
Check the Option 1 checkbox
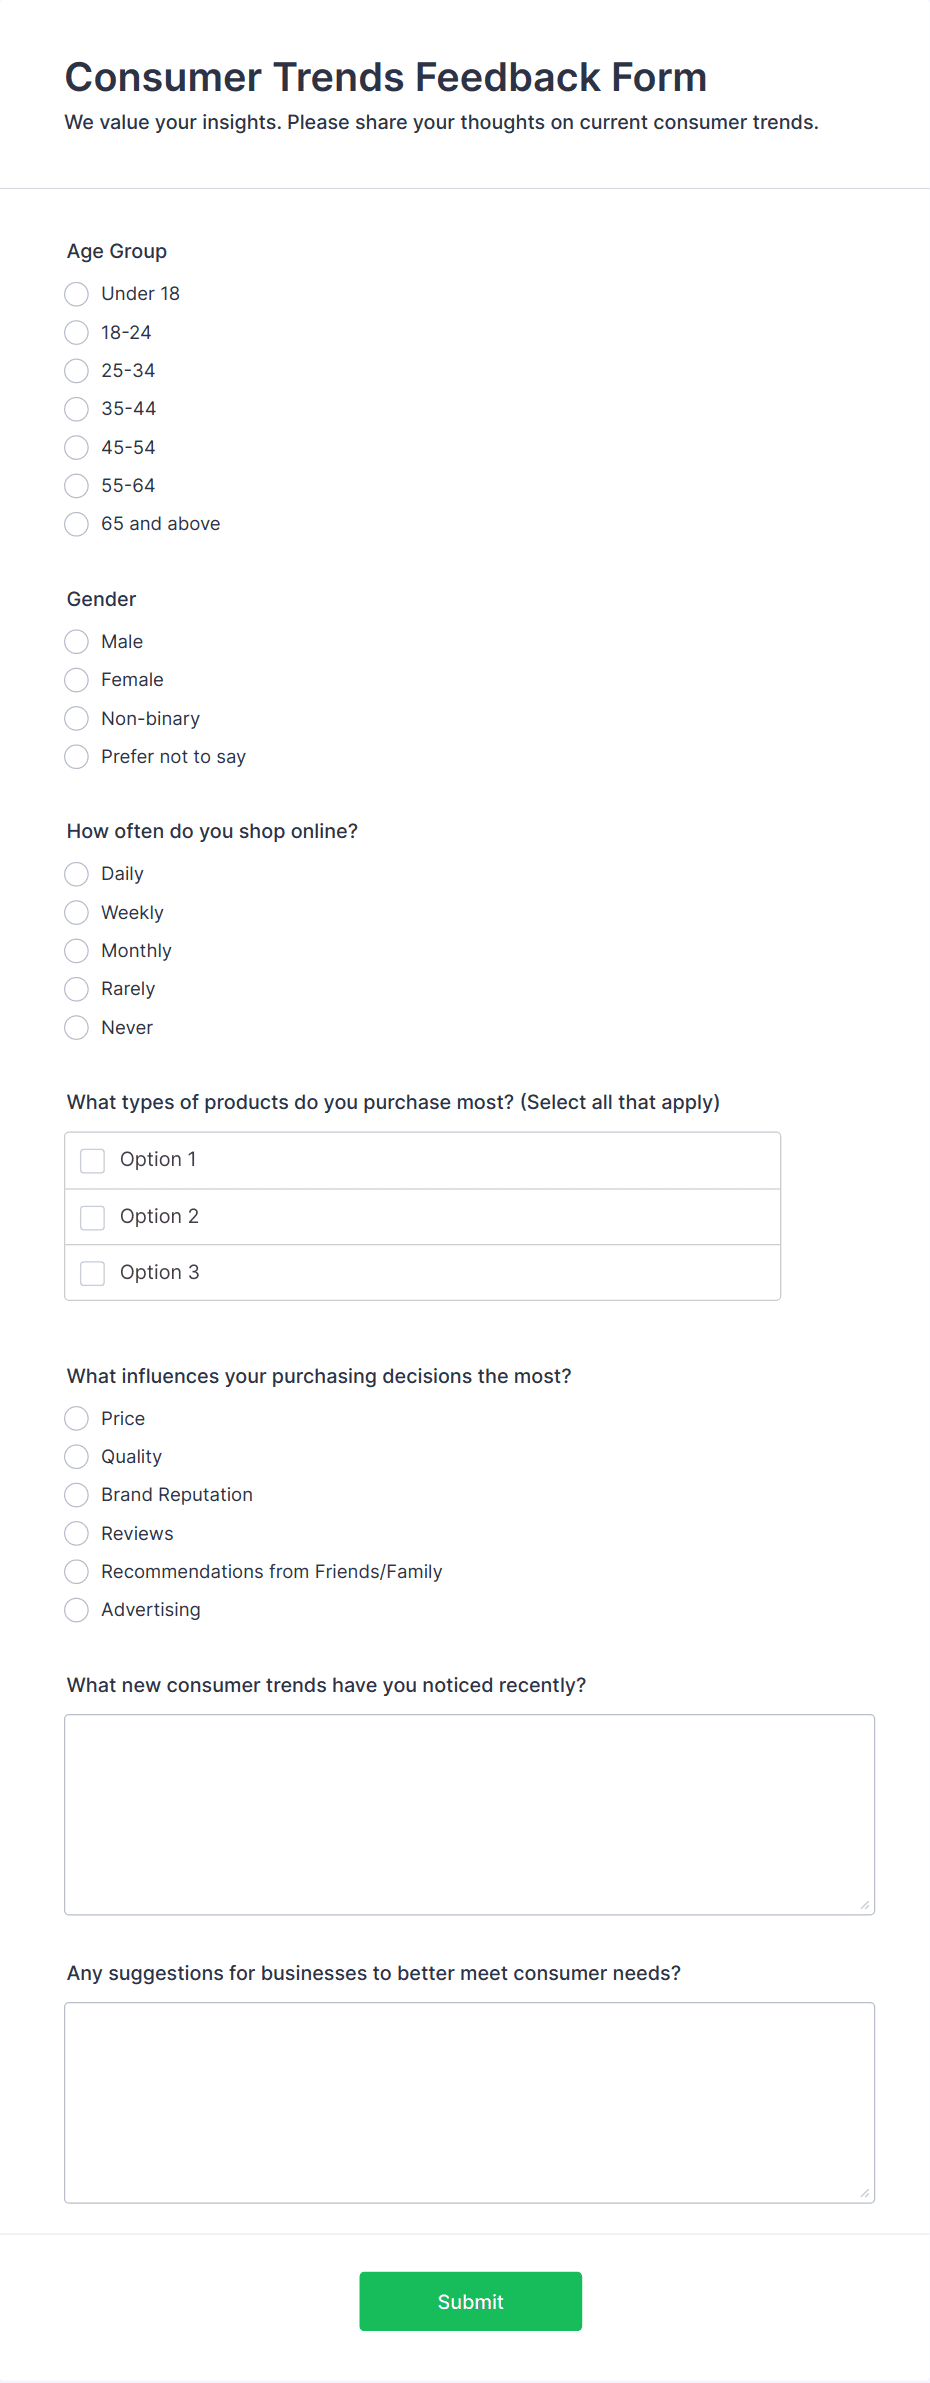(x=93, y=1160)
